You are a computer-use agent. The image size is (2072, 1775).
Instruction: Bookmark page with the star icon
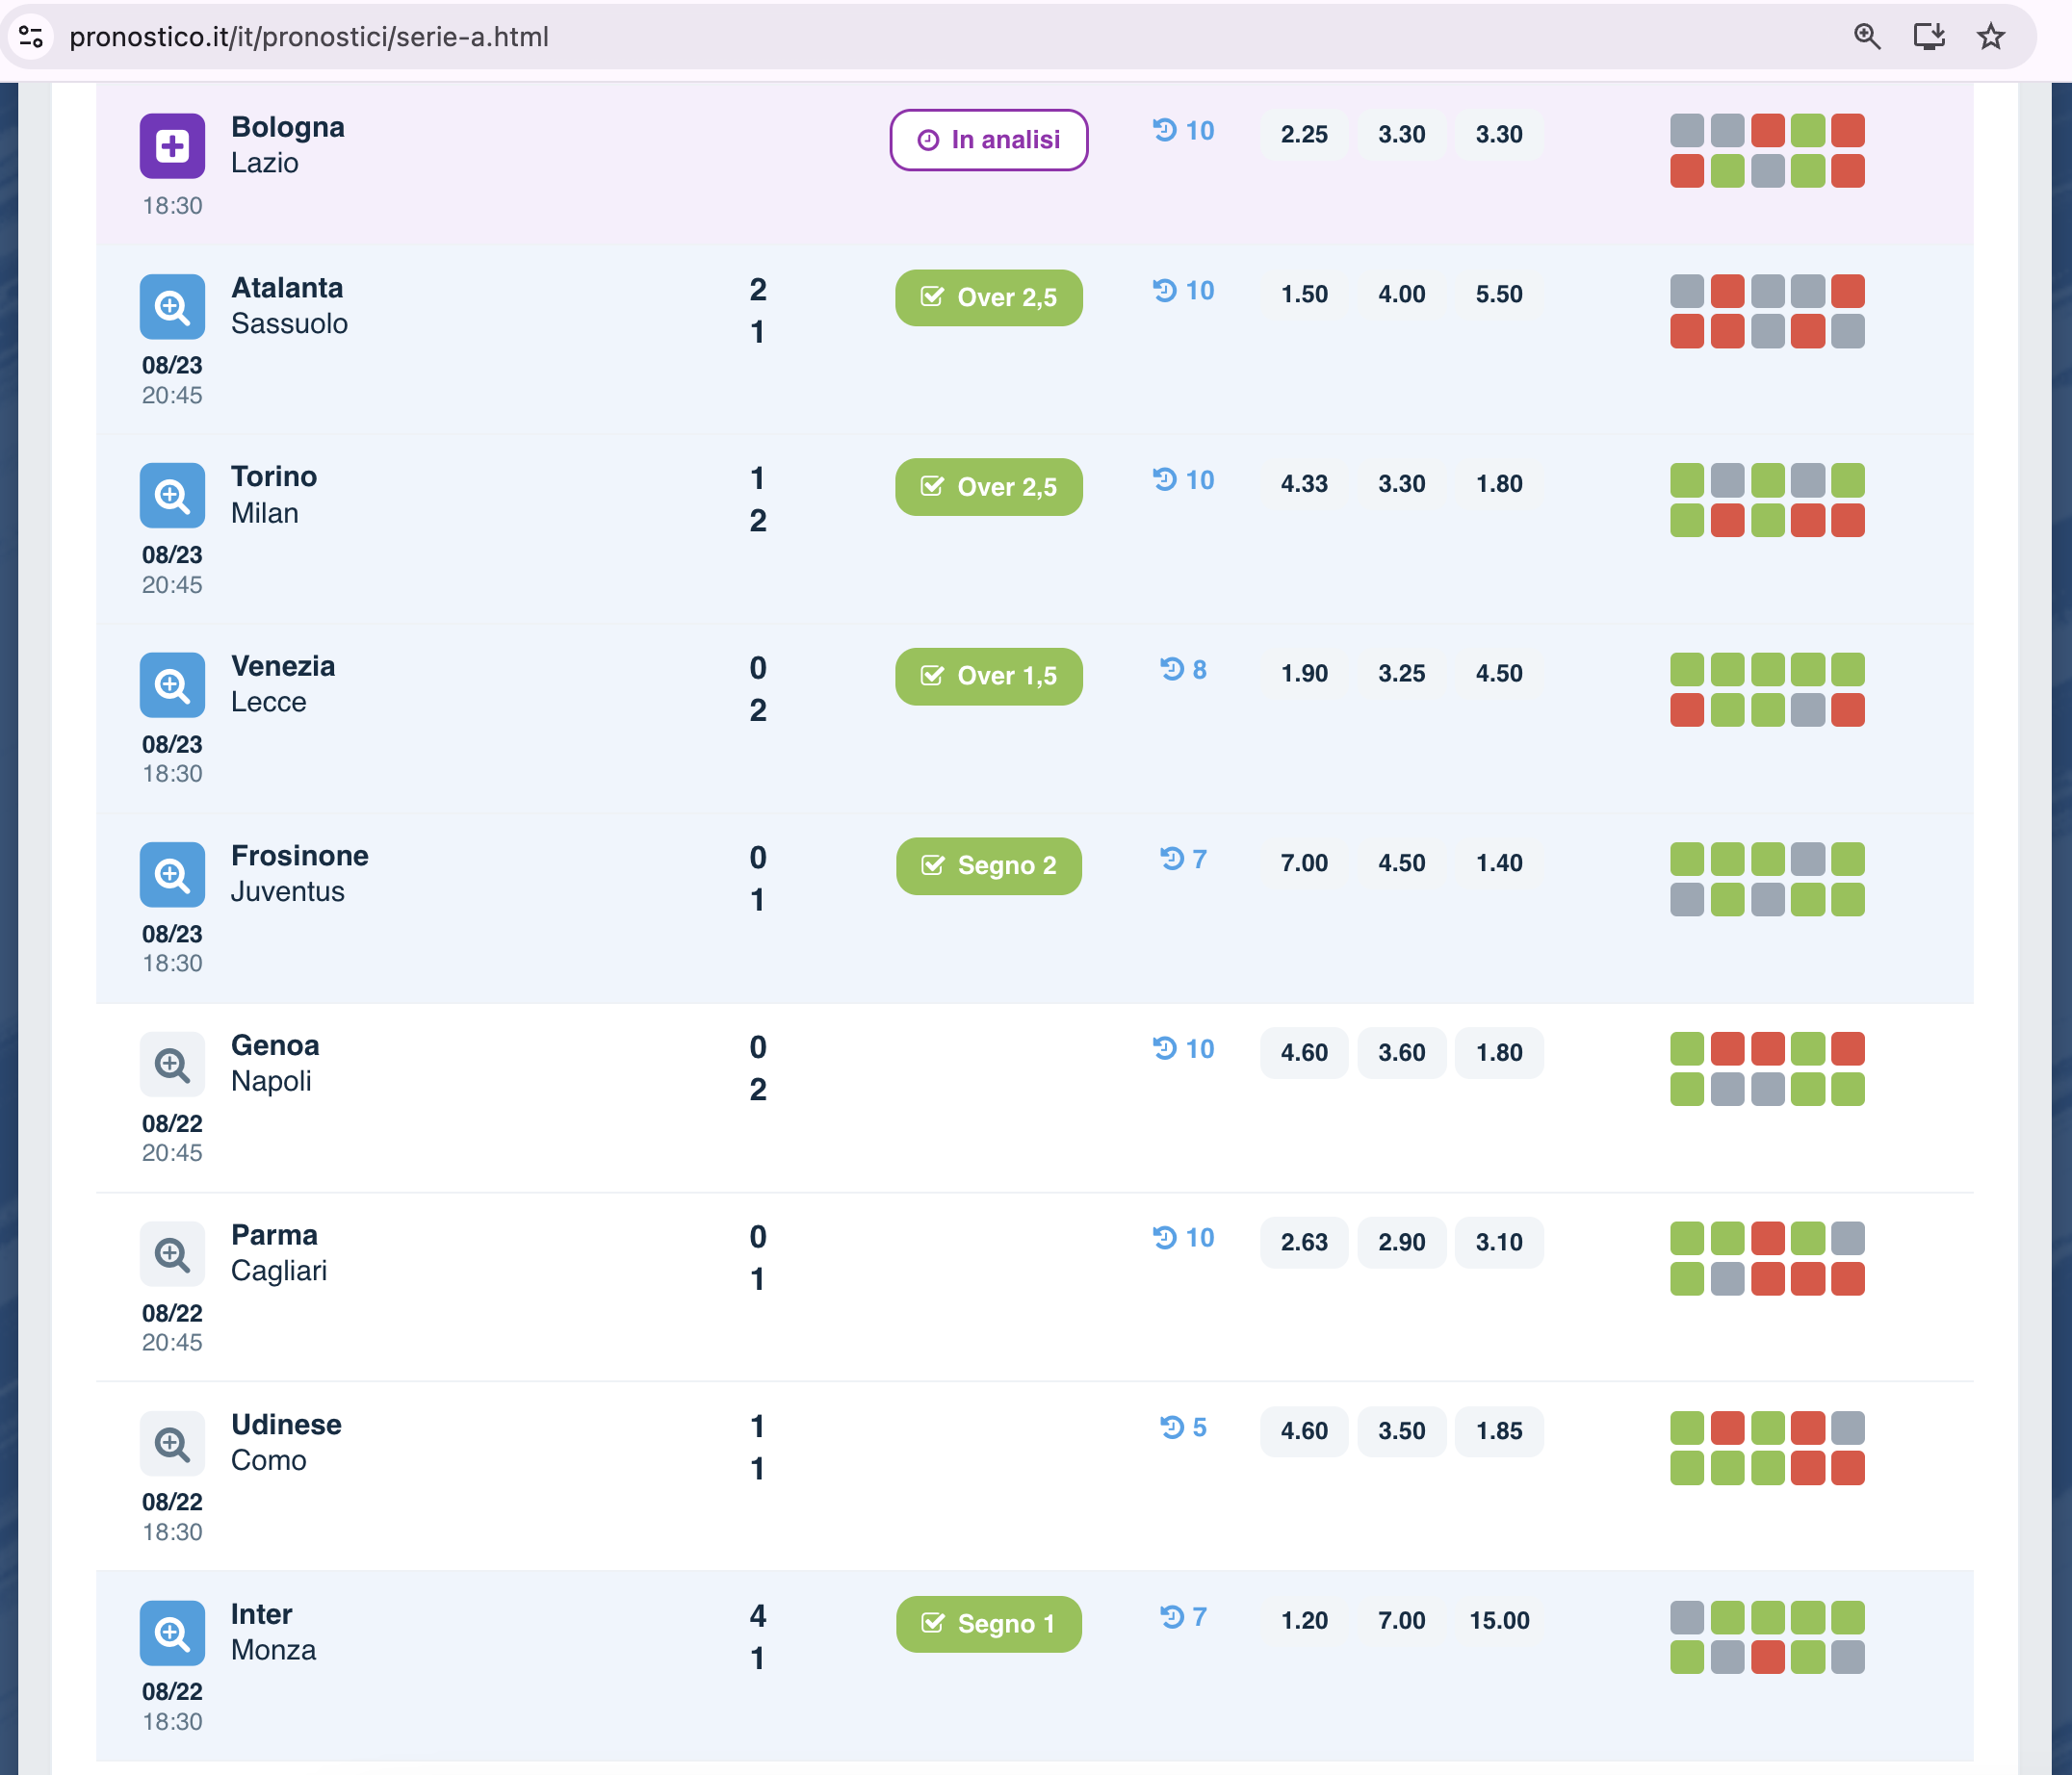(x=1991, y=37)
